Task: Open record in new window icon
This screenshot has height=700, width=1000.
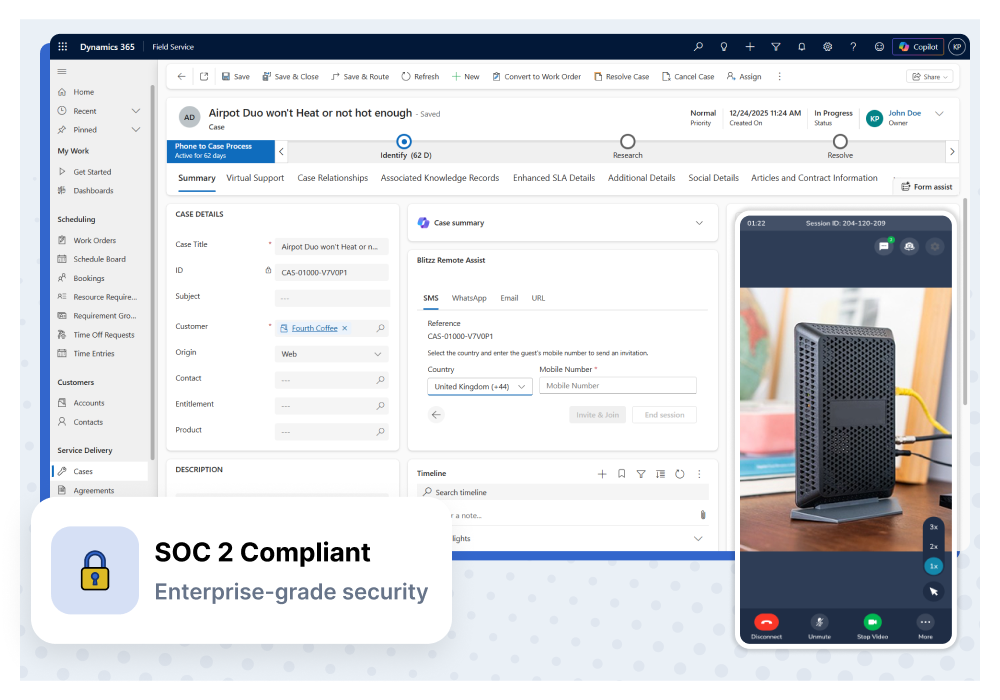Action: tap(204, 77)
